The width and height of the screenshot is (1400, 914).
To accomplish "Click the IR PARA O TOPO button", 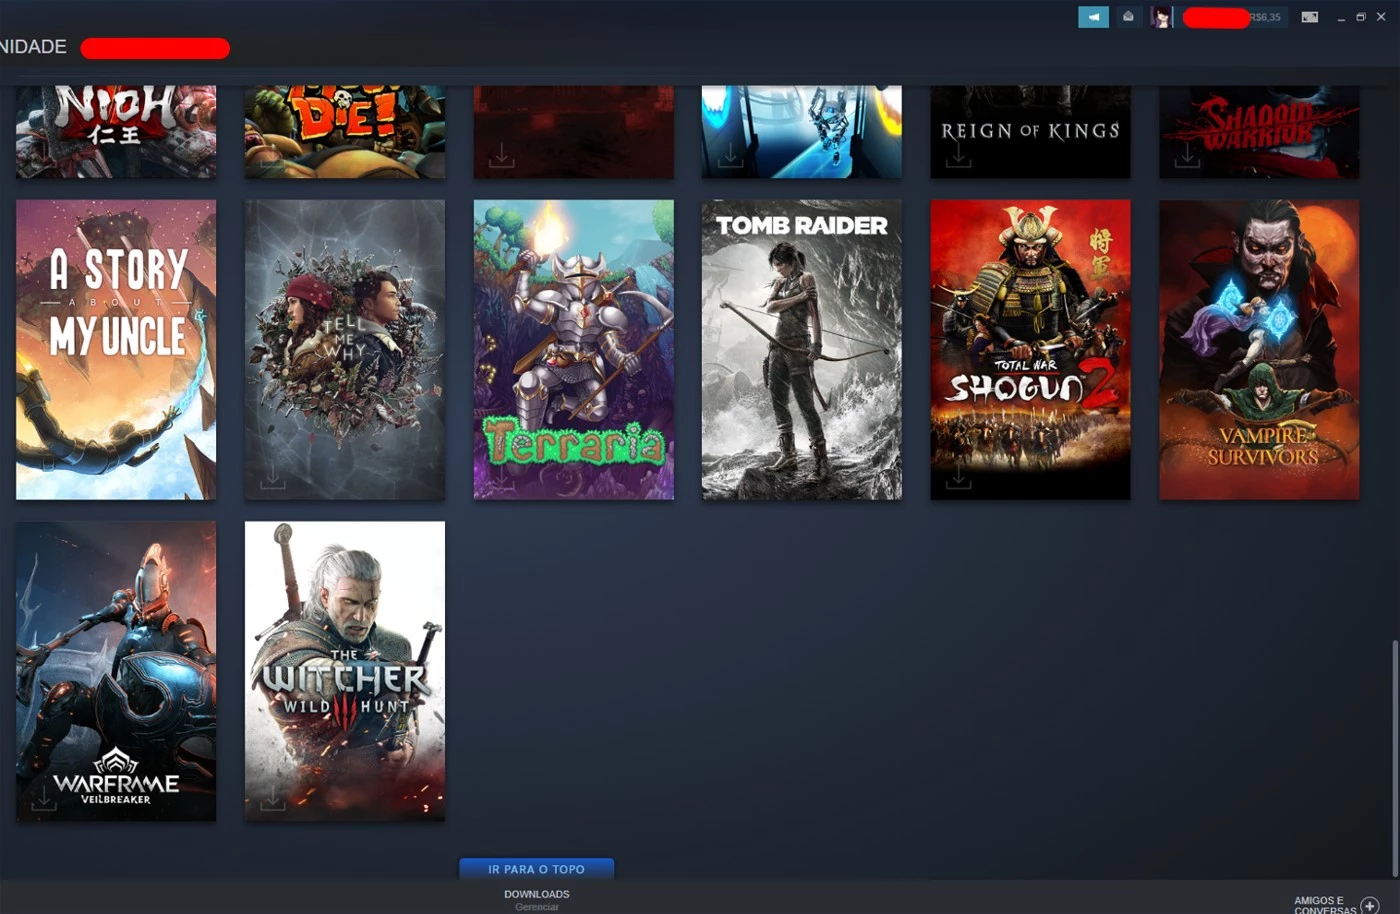I will click(x=537, y=869).
